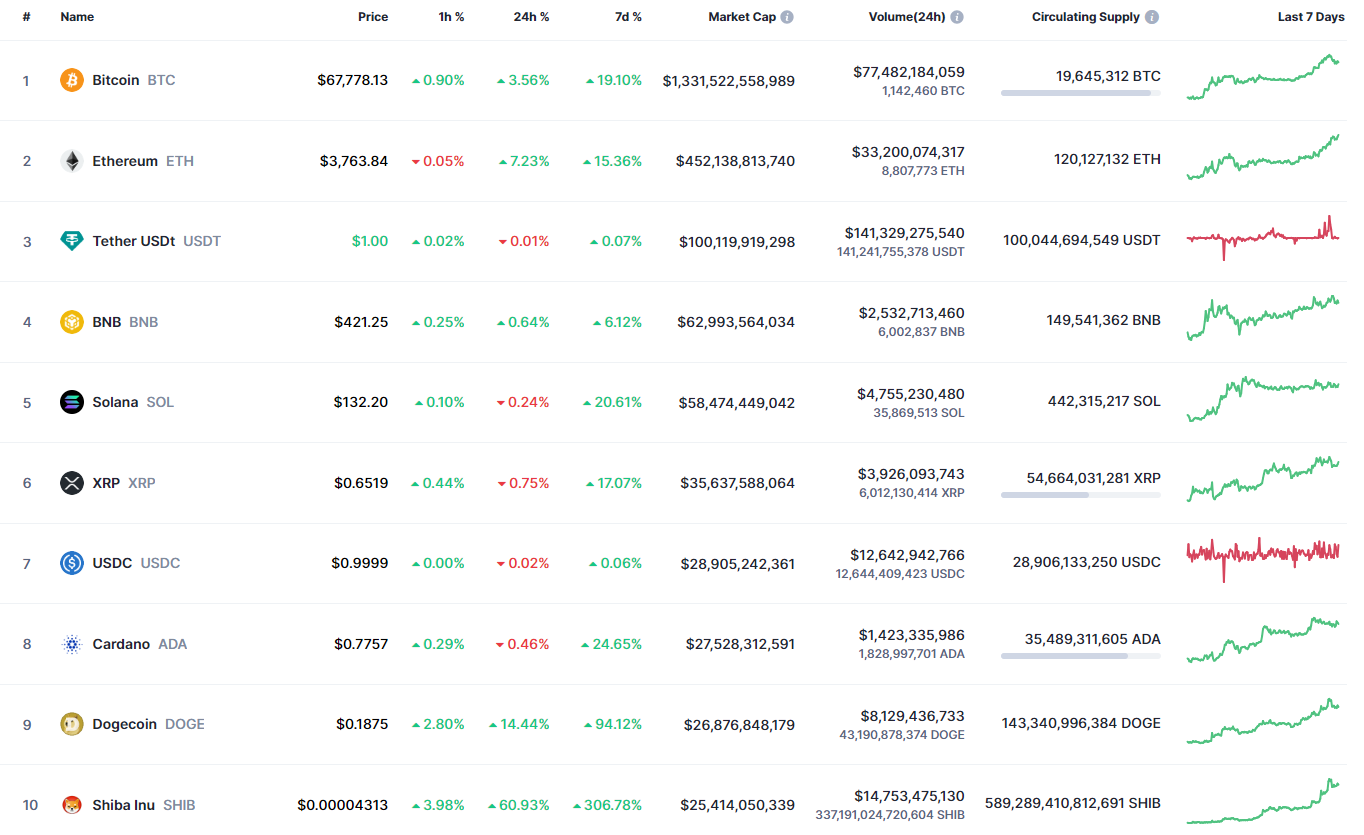Click the Shiba Inu logo icon
Image resolution: width=1364 pixels, height=835 pixels.
point(71,805)
